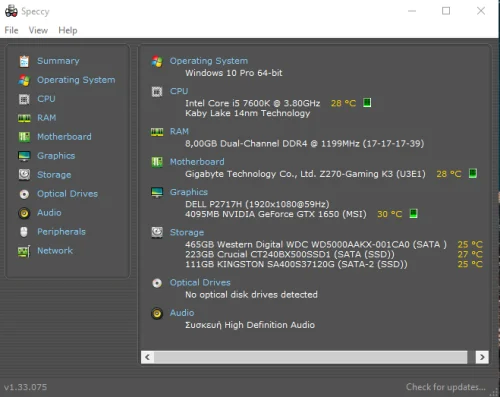This screenshot has height=397, width=500.
Task: Open the View menu
Action: [x=38, y=30]
